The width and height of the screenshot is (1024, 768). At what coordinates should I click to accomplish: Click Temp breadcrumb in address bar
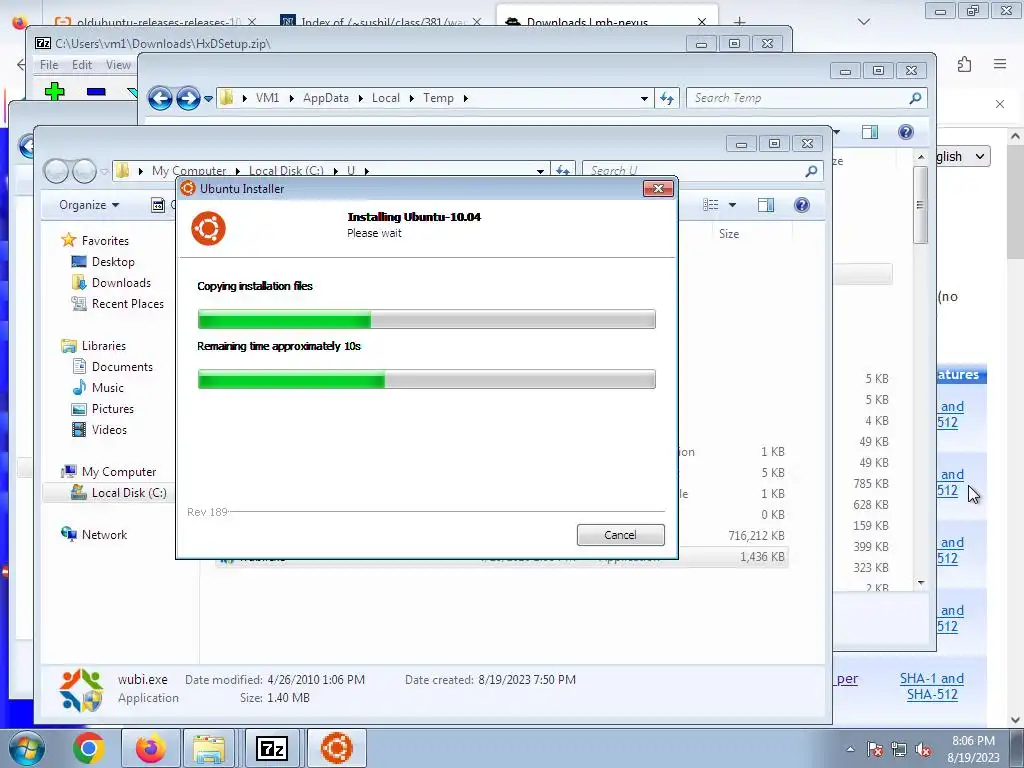438,98
